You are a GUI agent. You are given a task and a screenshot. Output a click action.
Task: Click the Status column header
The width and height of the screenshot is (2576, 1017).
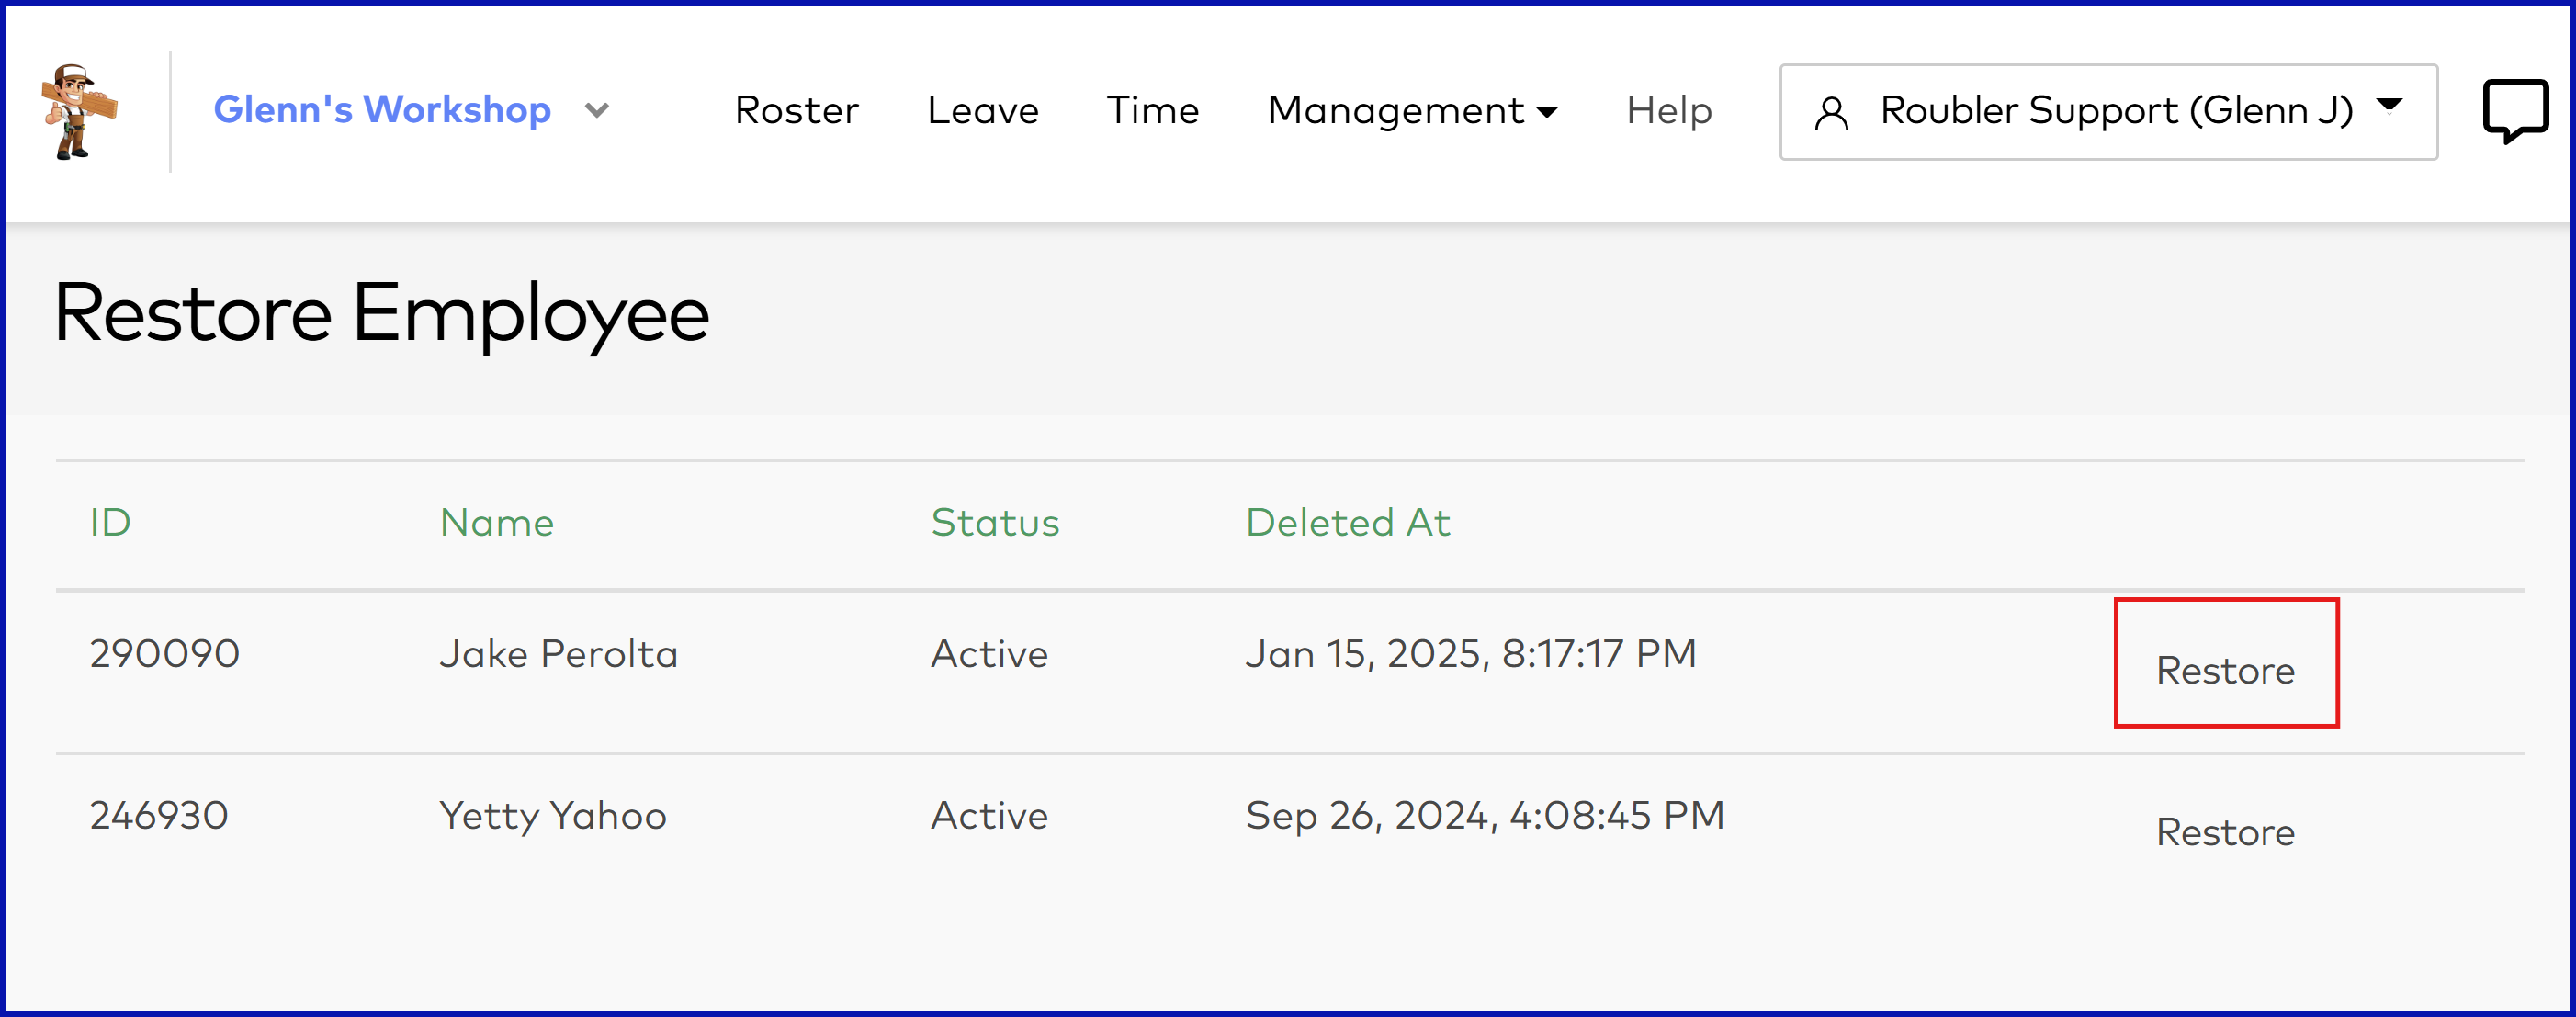(x=995, y=522)
